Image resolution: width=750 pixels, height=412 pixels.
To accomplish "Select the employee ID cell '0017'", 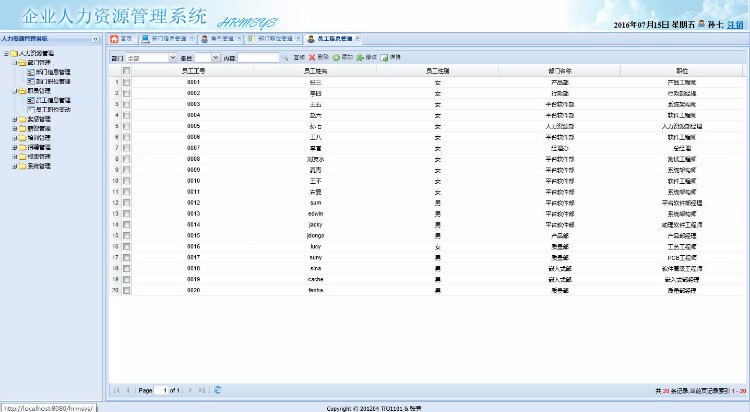I will tap(193, 257).
